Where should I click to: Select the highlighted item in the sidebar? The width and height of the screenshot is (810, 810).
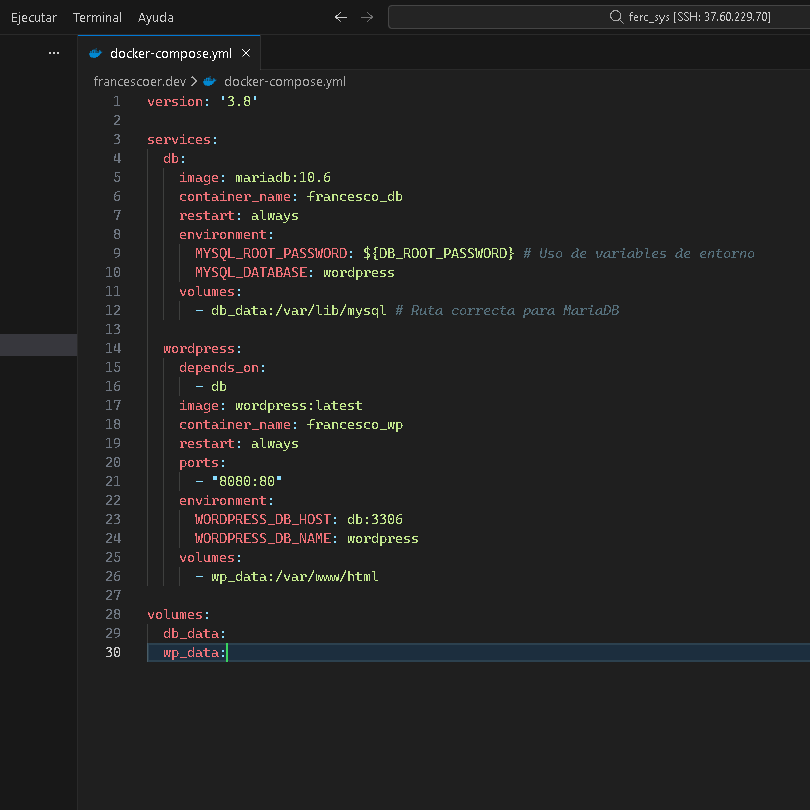[x=38, y=345]
